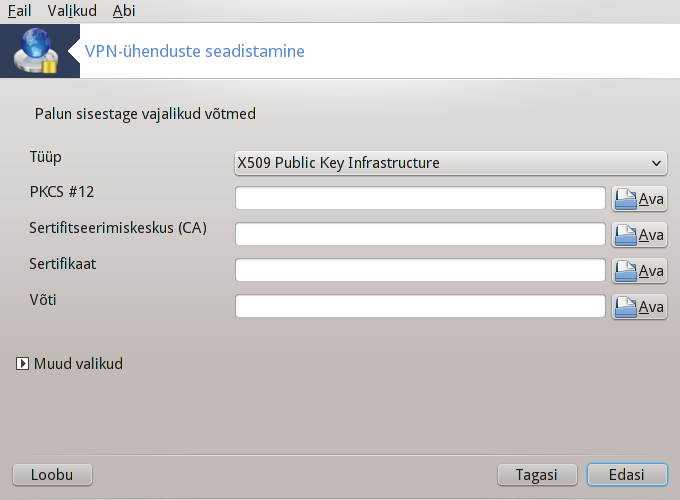The height and width of the screenshot is (500, 680).
Task: Focus the Sertifitseerimiskeskus (CA) text field
Action: [x=420, y=234]
